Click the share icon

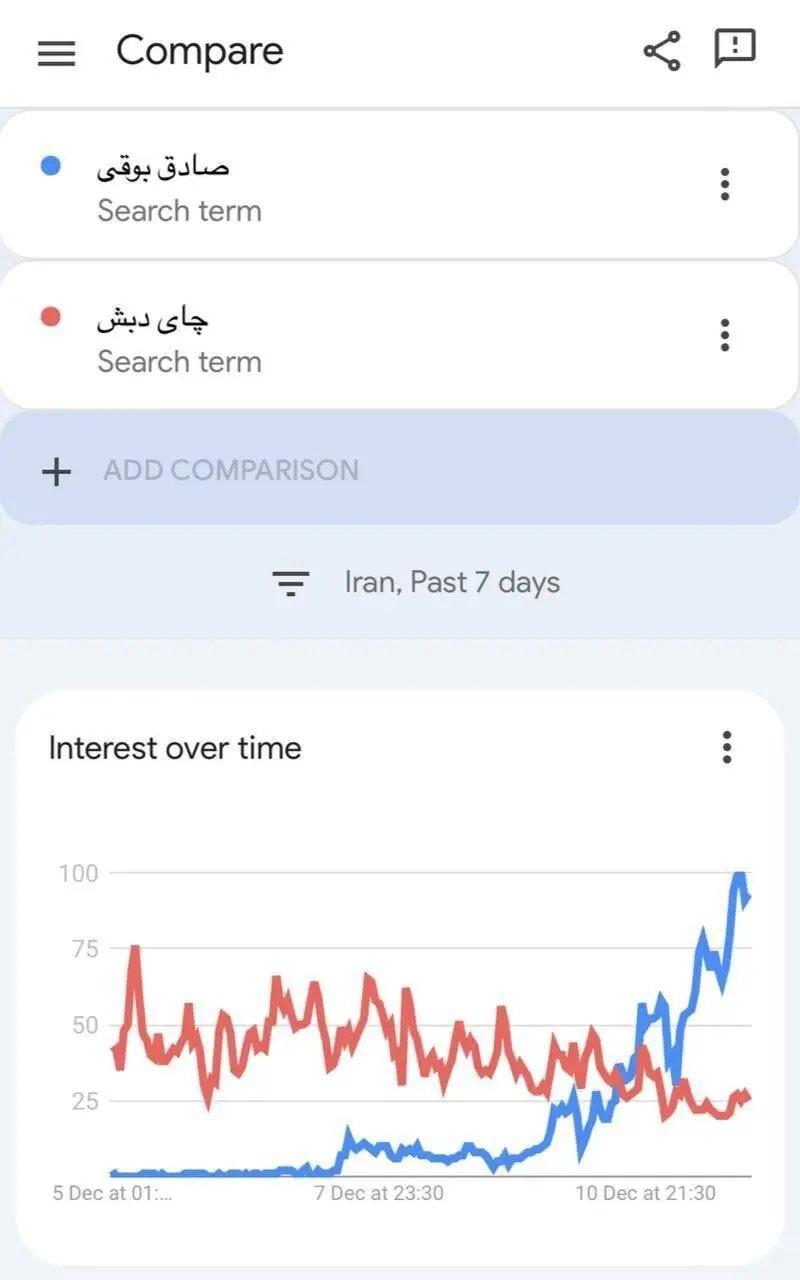[661, 51]
